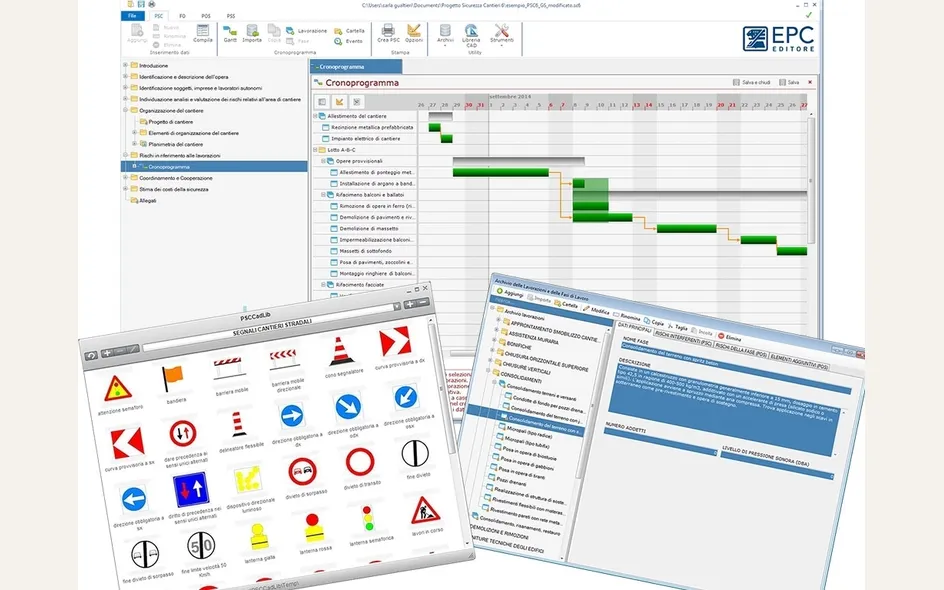Image resolution: width=944 pixels, height=590 pixels.
Task: Click Modifica in the Archivio toolbar
Action: click(595, 311)
